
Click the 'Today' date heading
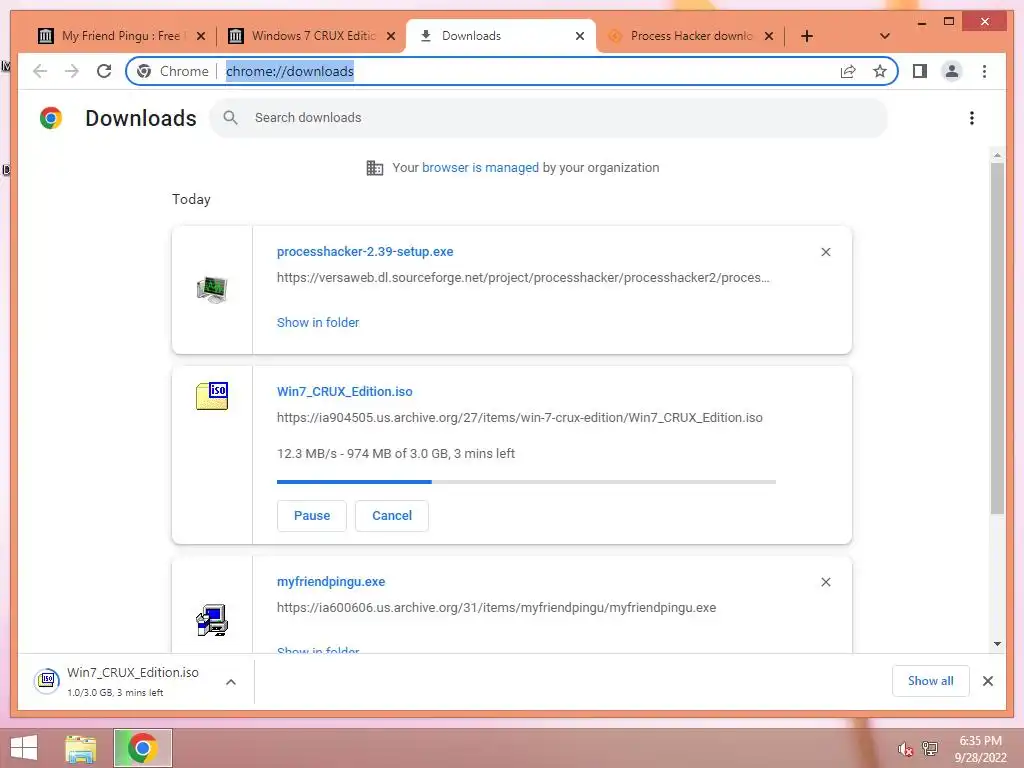pos(191,199)
